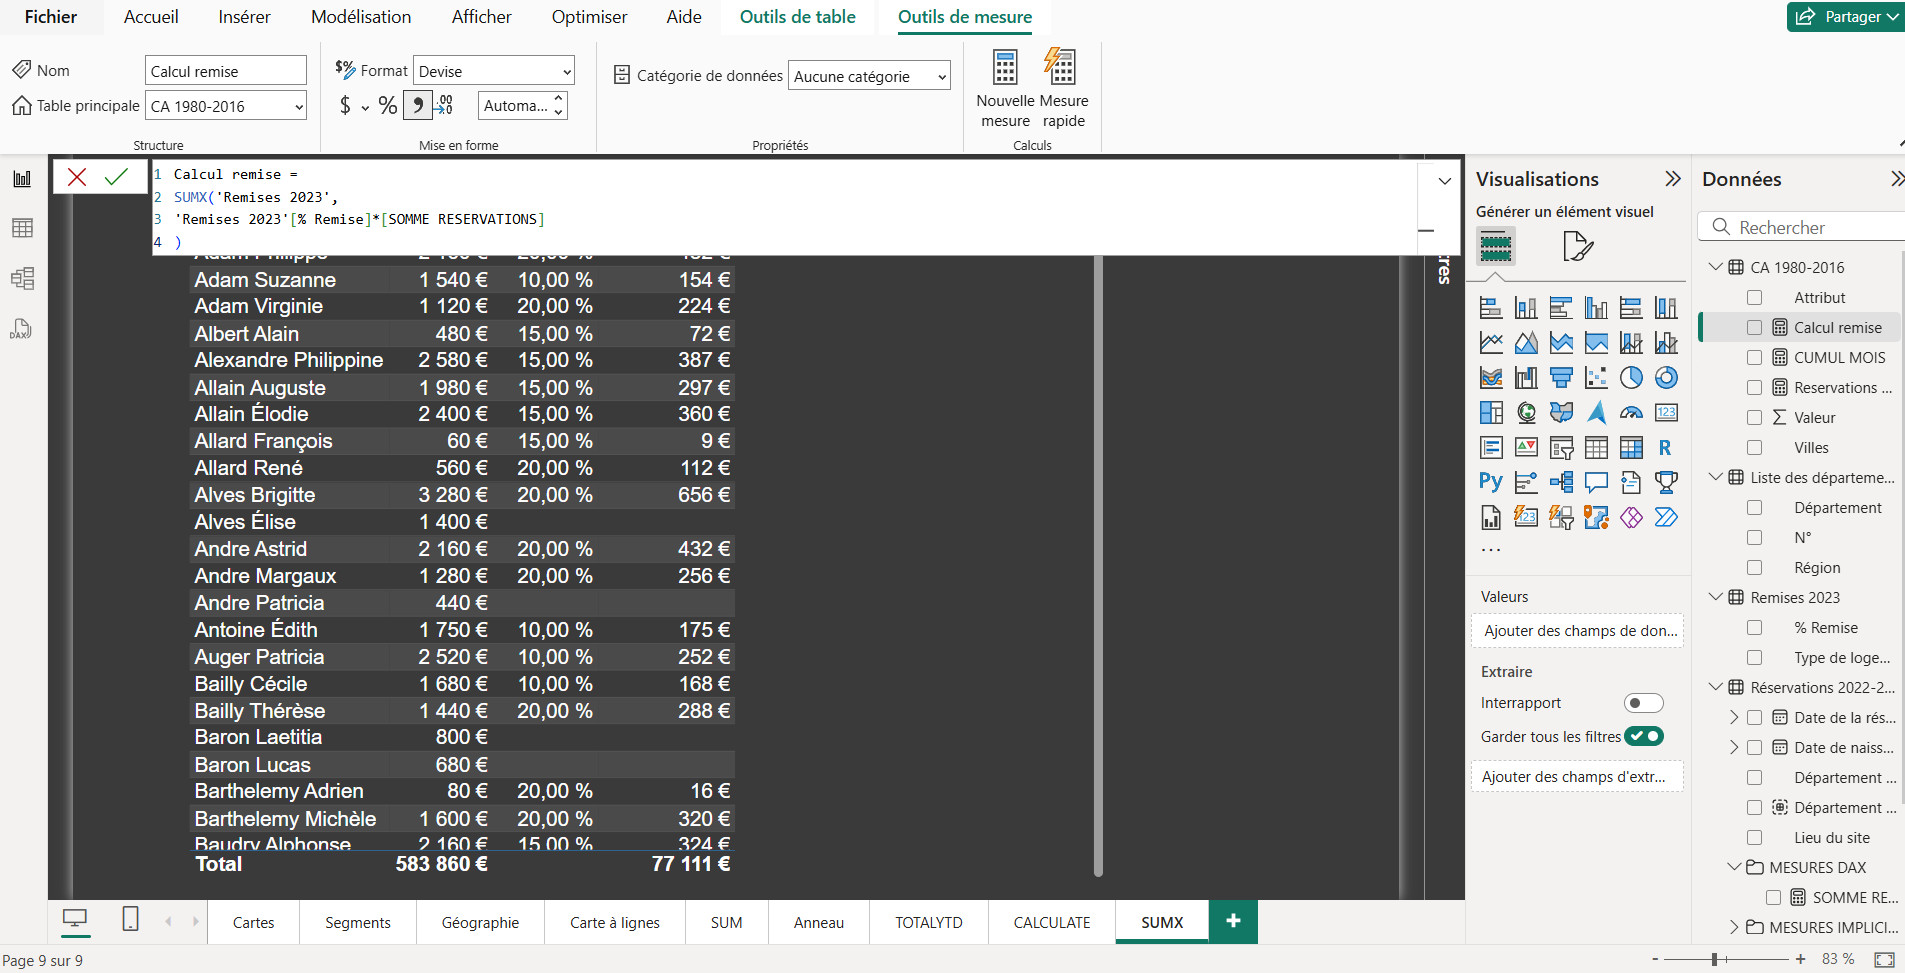Check the Attribut field checkbox
This screenshot has width=1905, height=973.
[x=1754, y=297]
